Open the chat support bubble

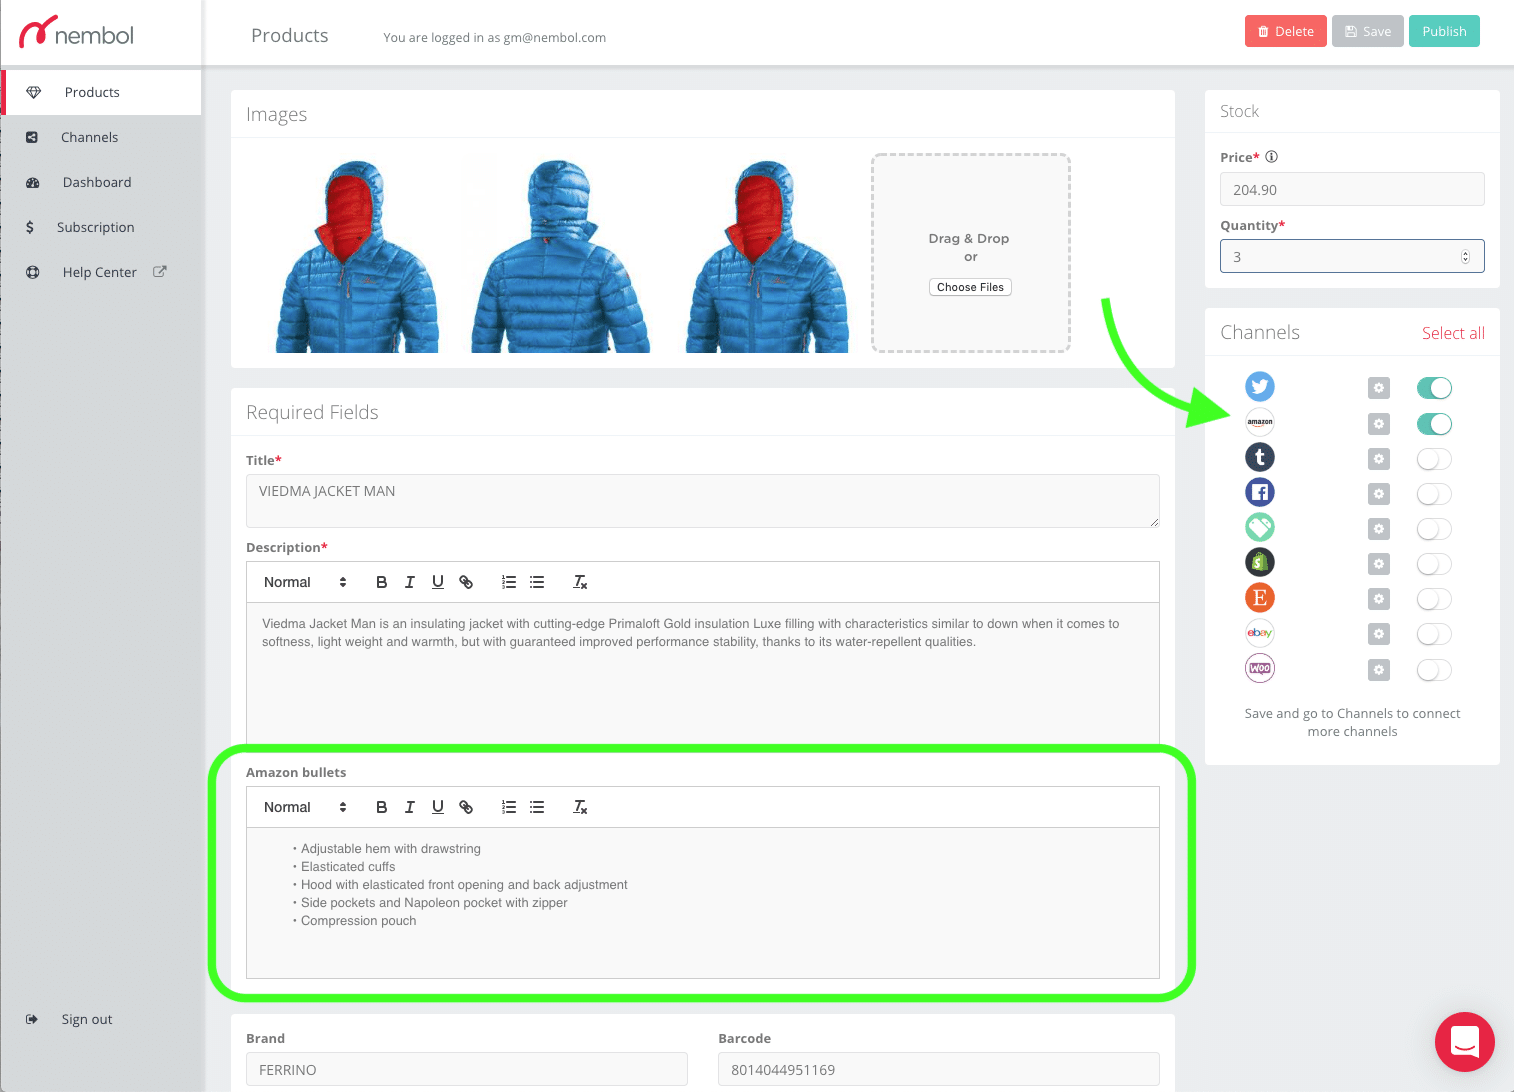click(1464, 1042)
